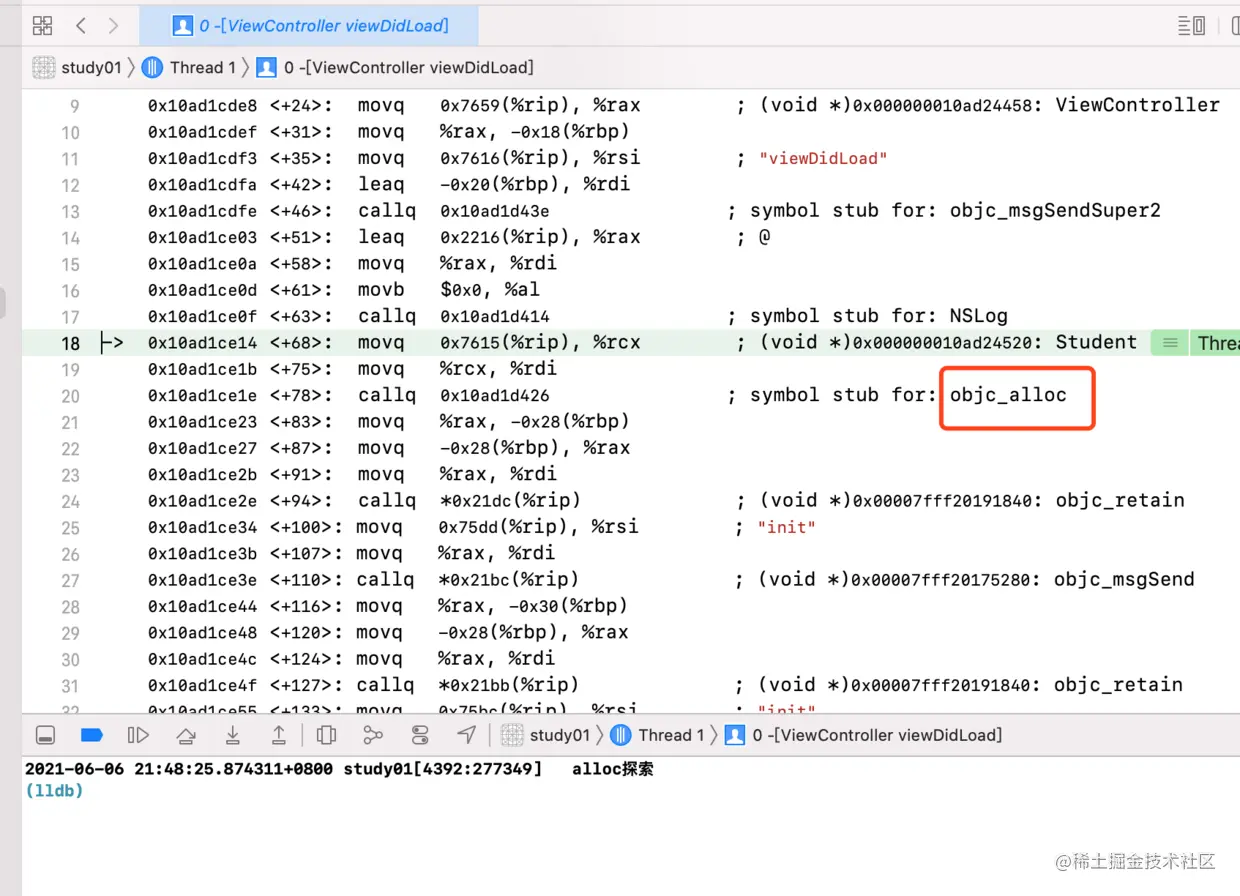Go forward with the right chevron
The image size is (1240, 896).
coord(113,26)
